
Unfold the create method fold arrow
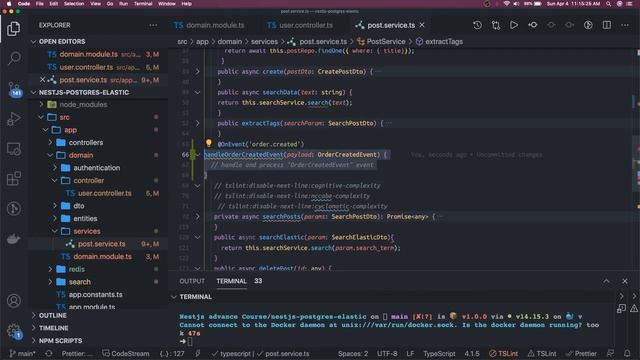coord(198,71)
